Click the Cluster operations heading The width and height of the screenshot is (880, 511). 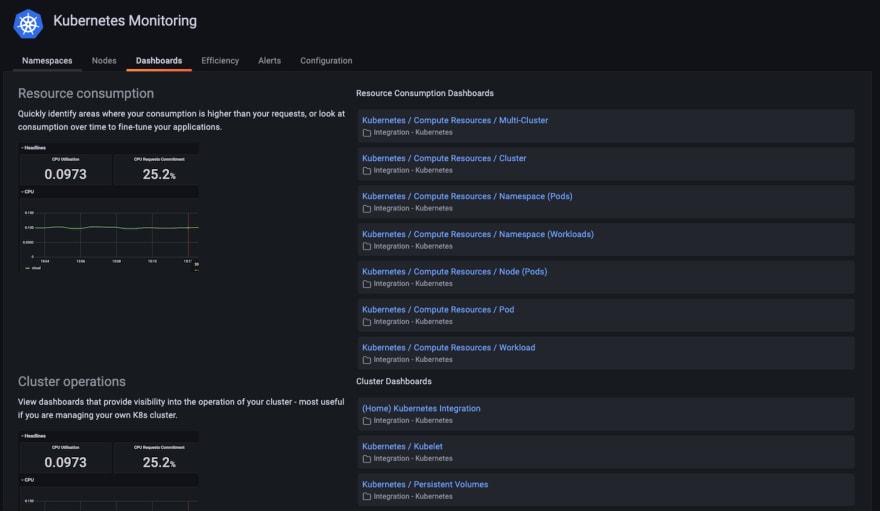pos(72,381)
